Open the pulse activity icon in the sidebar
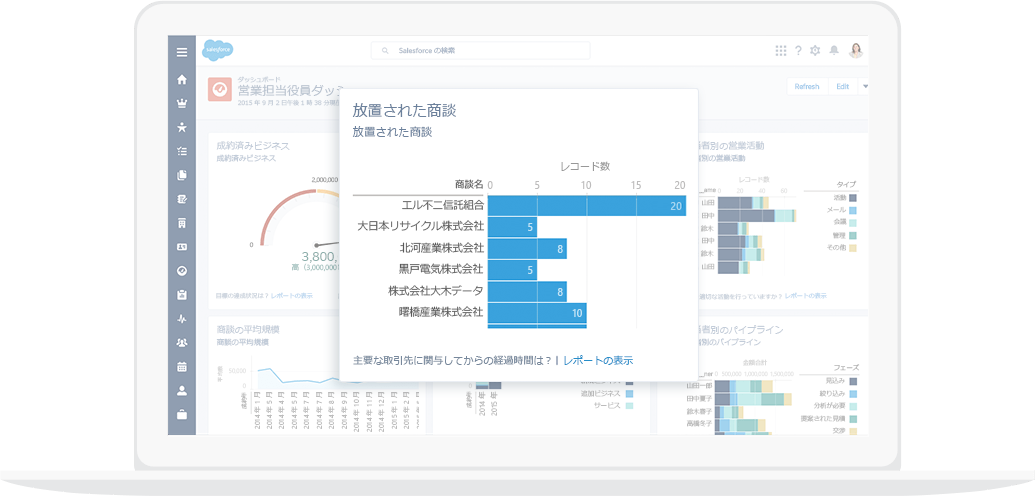1035x496 pixels. [x=181, y=319]
